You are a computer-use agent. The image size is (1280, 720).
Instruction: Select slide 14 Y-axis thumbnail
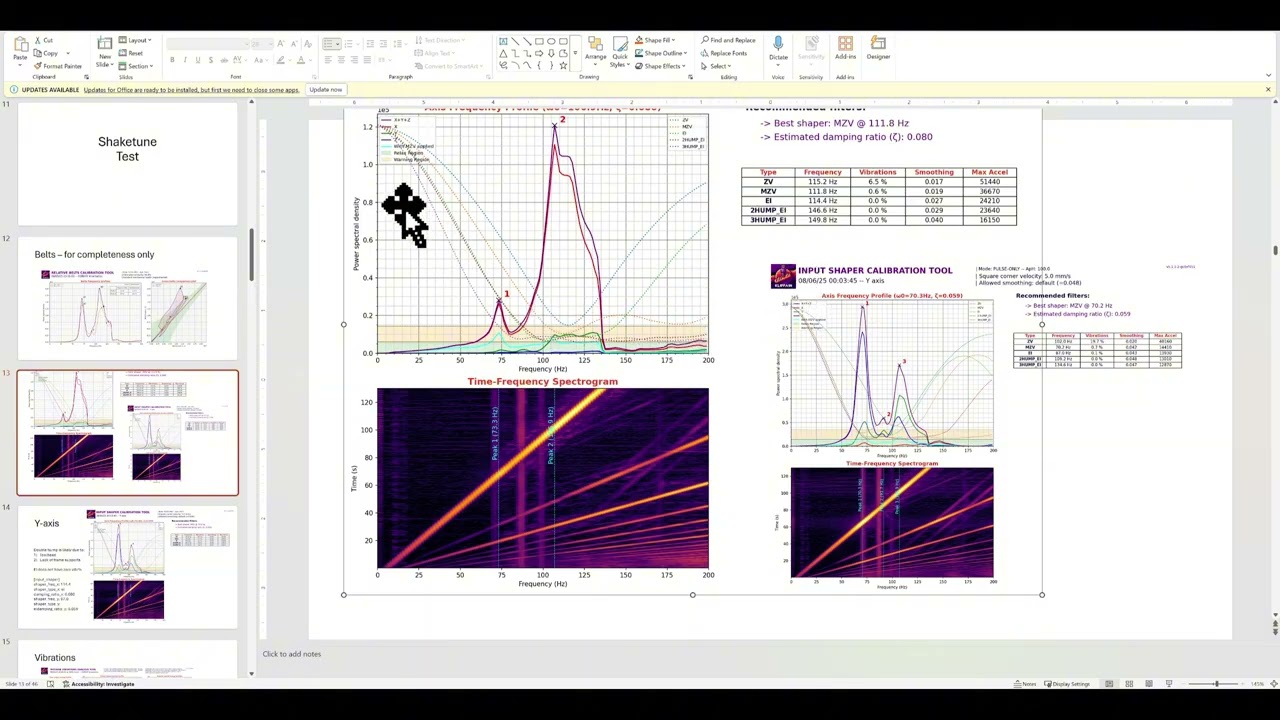click(x=127, y=566)
